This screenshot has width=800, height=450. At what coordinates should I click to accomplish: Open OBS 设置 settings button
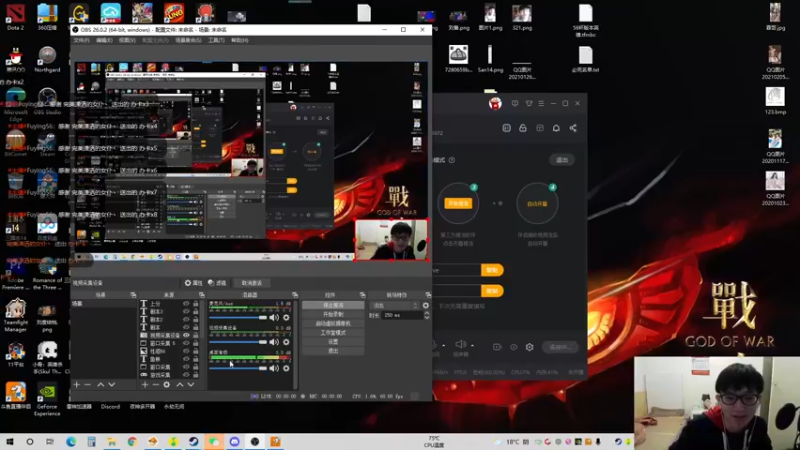333,342
